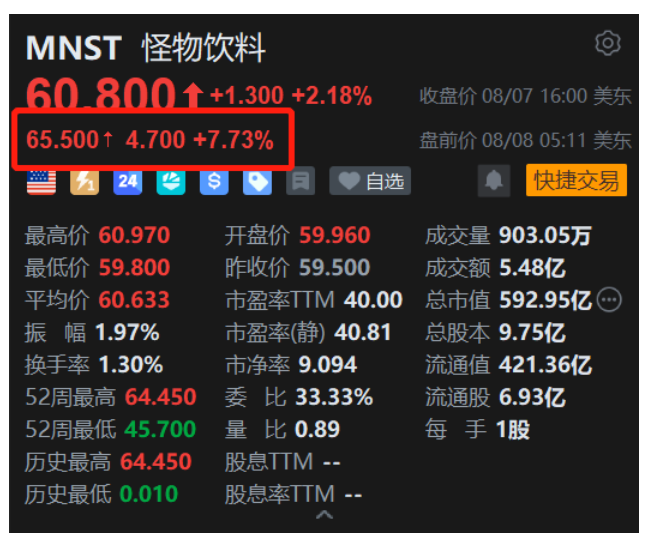The image size is (647, 548).
Task: Click the bell alert icon
Action: pyautogui.click(x=494, y=181)
